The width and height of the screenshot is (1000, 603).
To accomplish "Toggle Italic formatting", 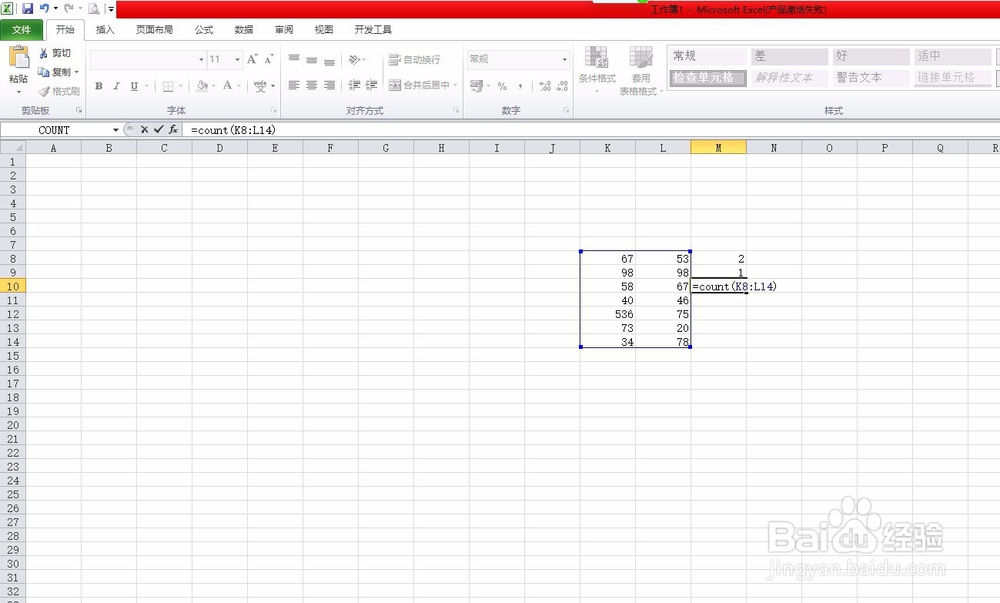I will (x=116, y=85).
